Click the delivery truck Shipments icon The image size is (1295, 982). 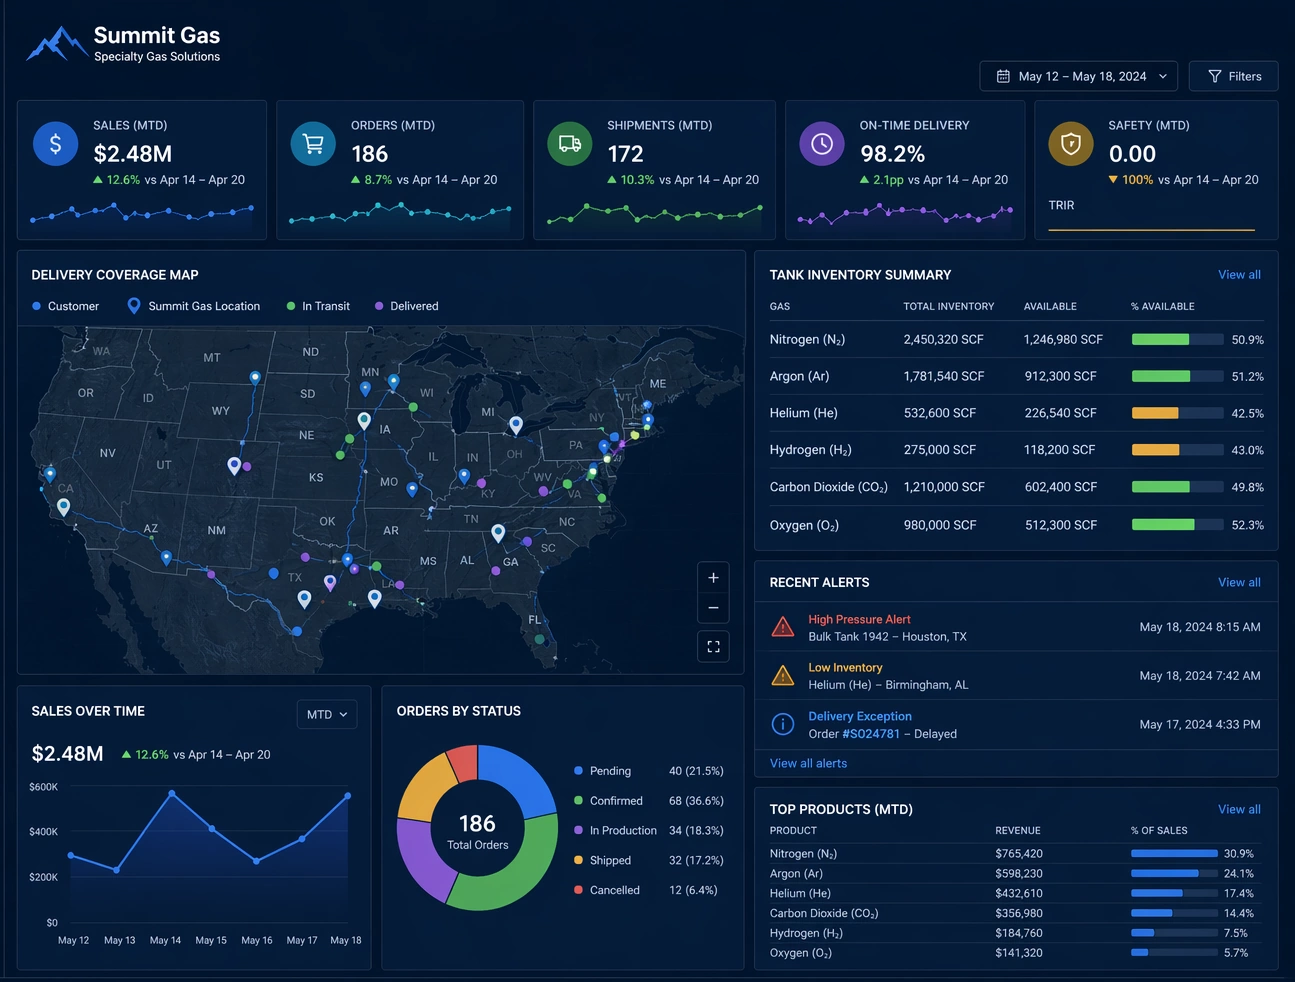pyautogui.click(x=569, y=143)
